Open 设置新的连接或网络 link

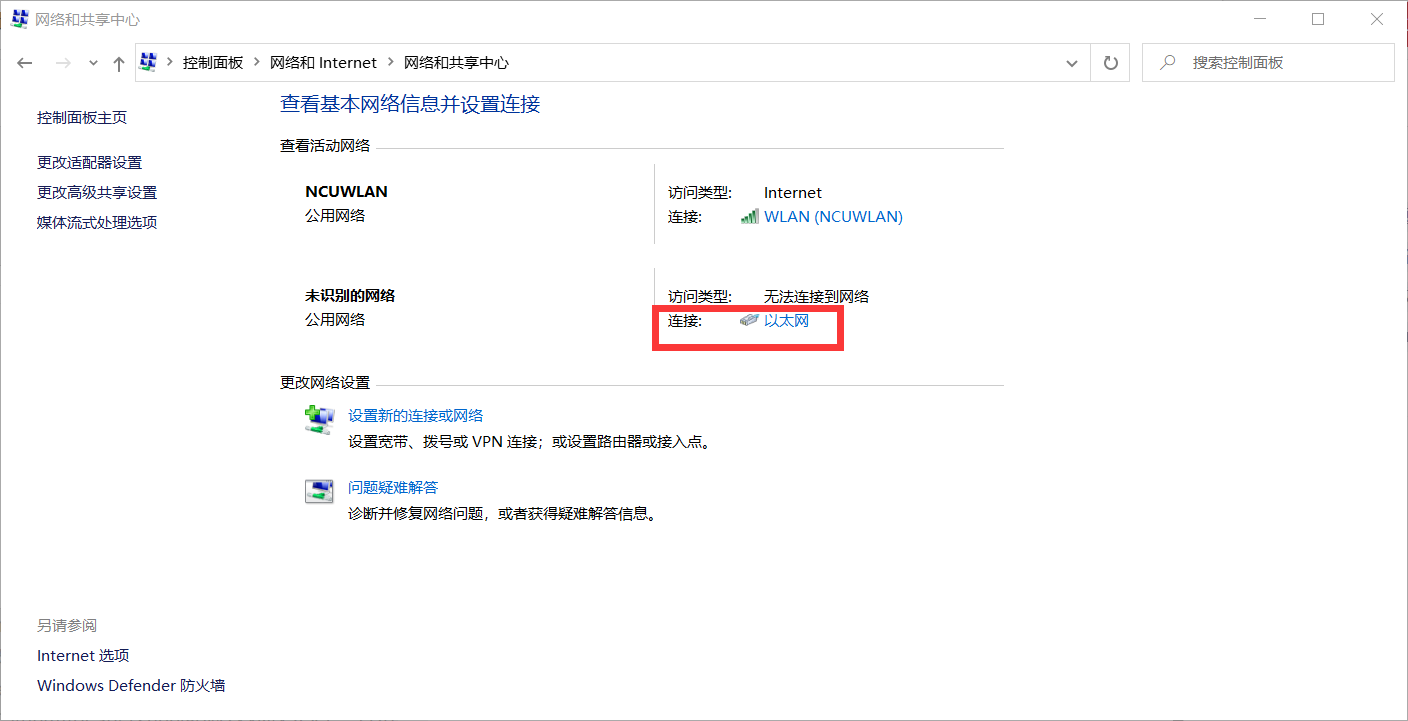416,415
